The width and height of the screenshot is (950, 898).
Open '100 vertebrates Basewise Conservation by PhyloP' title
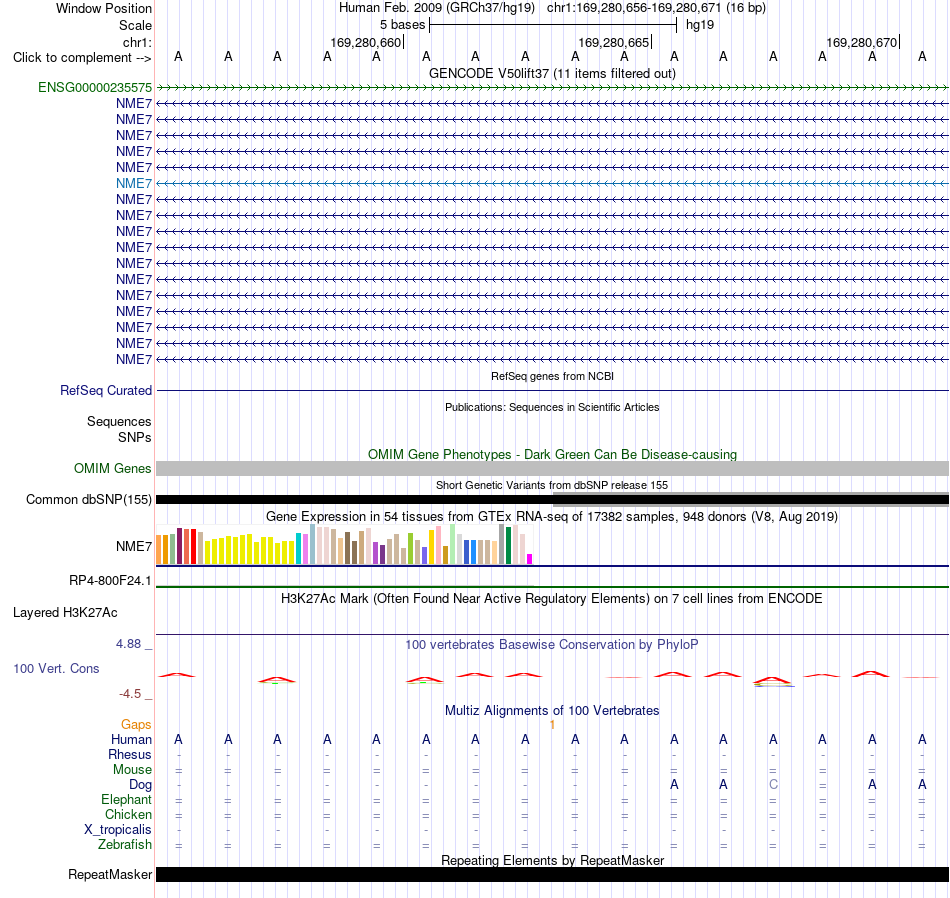click(x=552, y=645)
